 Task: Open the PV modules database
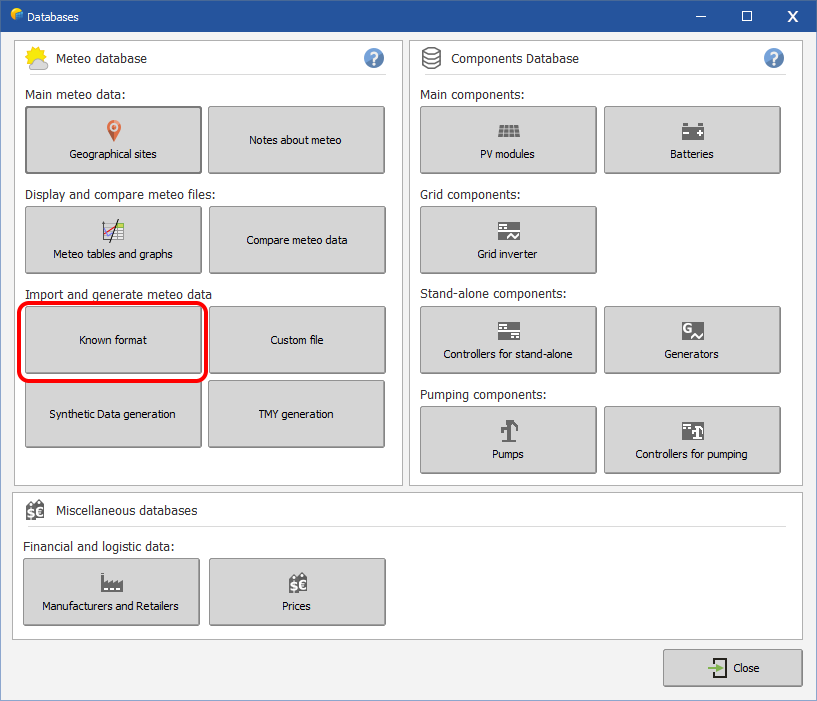click(508, 140)
